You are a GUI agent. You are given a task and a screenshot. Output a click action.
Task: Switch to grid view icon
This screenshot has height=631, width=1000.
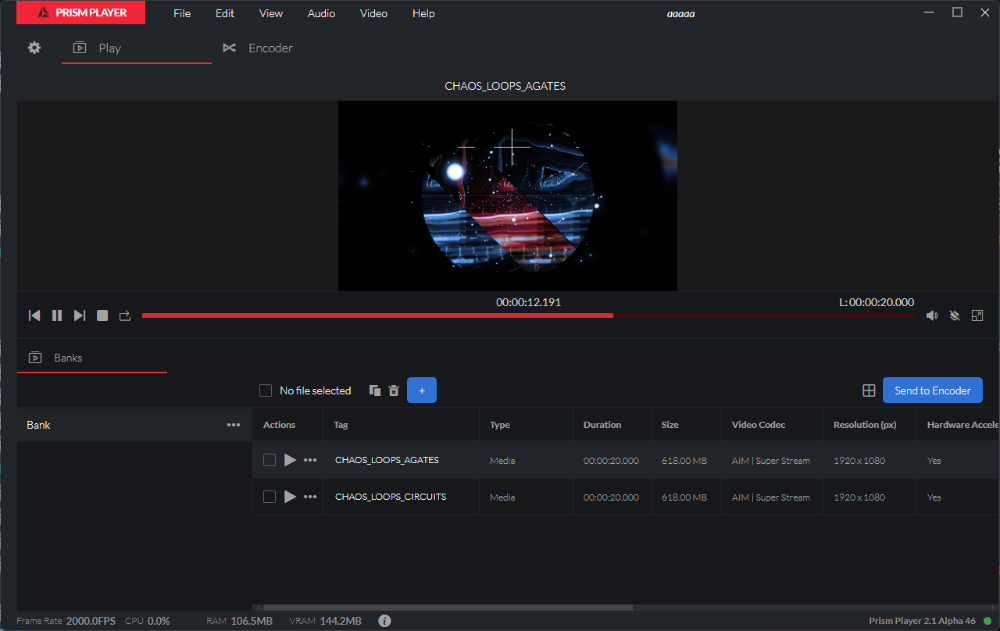coord(869,390)
